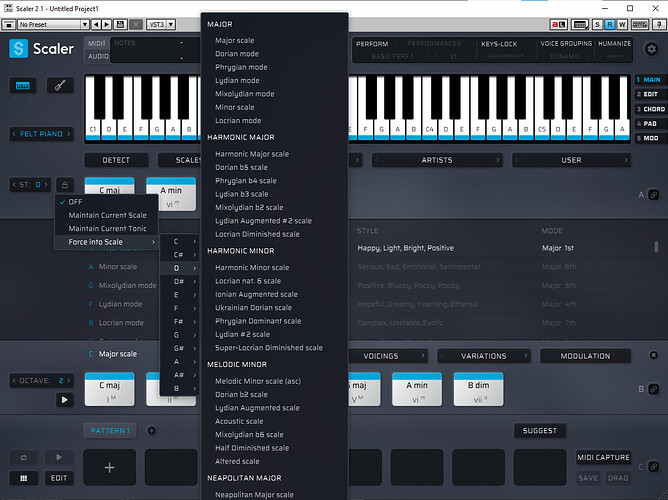Select Maintain Current Tonic
Screen dimensions: 668x500
point(107,228)
